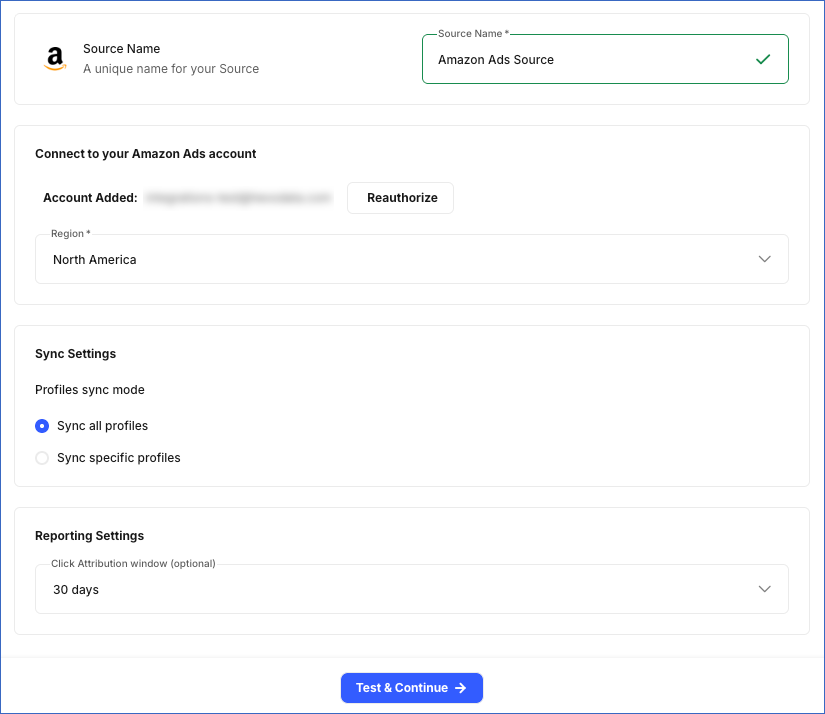Click the Test & Continue button
The width and height of the screenshot is (825, 714).
click(x=411, y=688)
